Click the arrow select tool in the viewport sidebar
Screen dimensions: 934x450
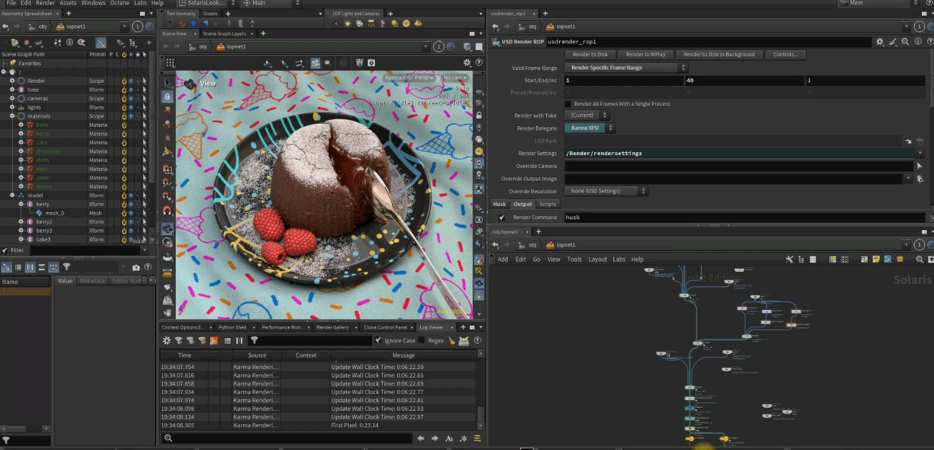tap(167, 83)
